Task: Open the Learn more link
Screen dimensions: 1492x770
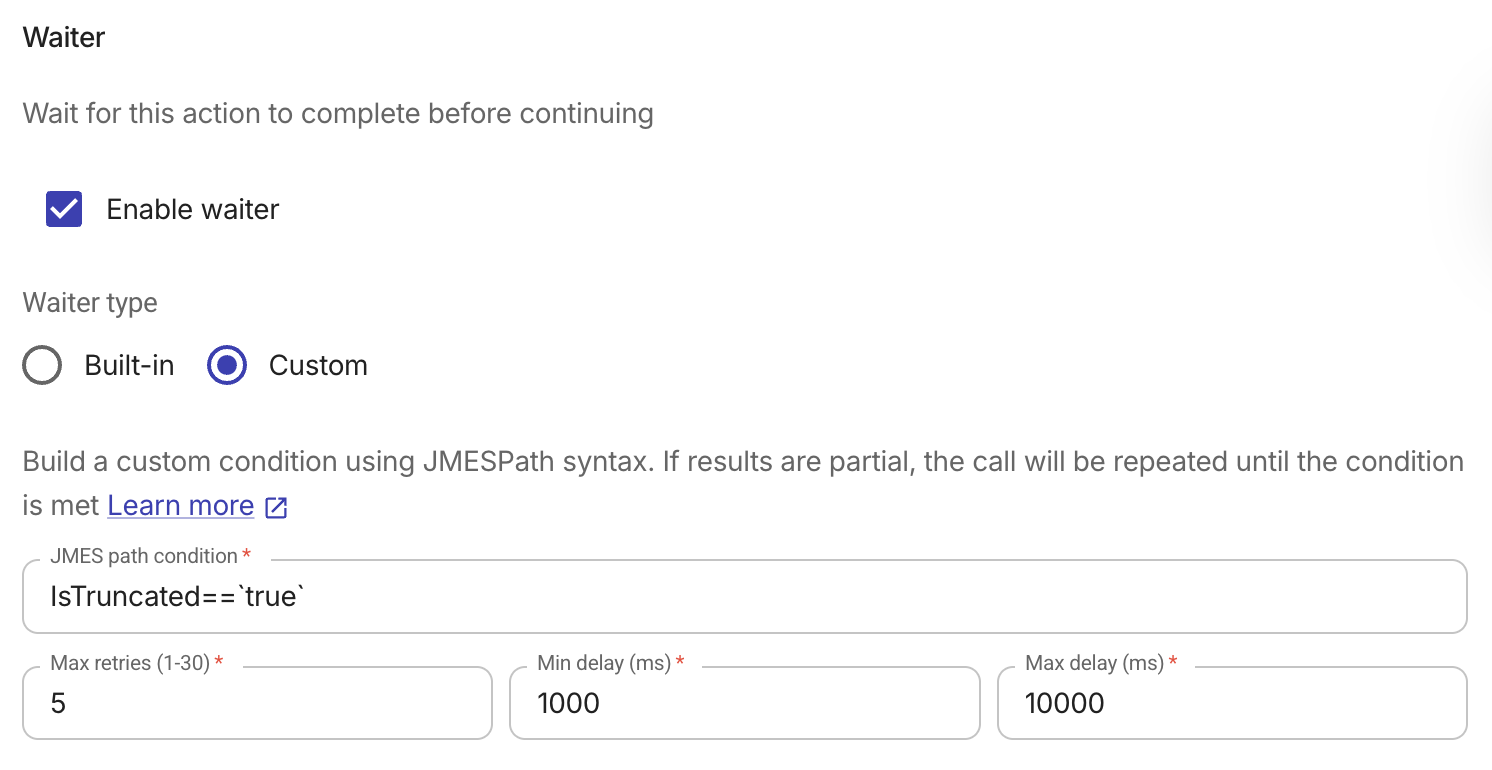Action: coord(181,506)
